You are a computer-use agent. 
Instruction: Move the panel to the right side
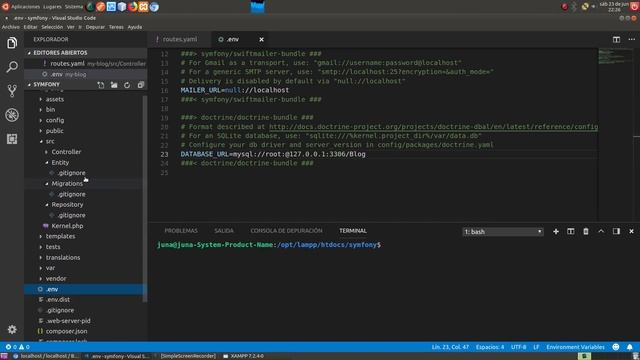pos(616,231)
